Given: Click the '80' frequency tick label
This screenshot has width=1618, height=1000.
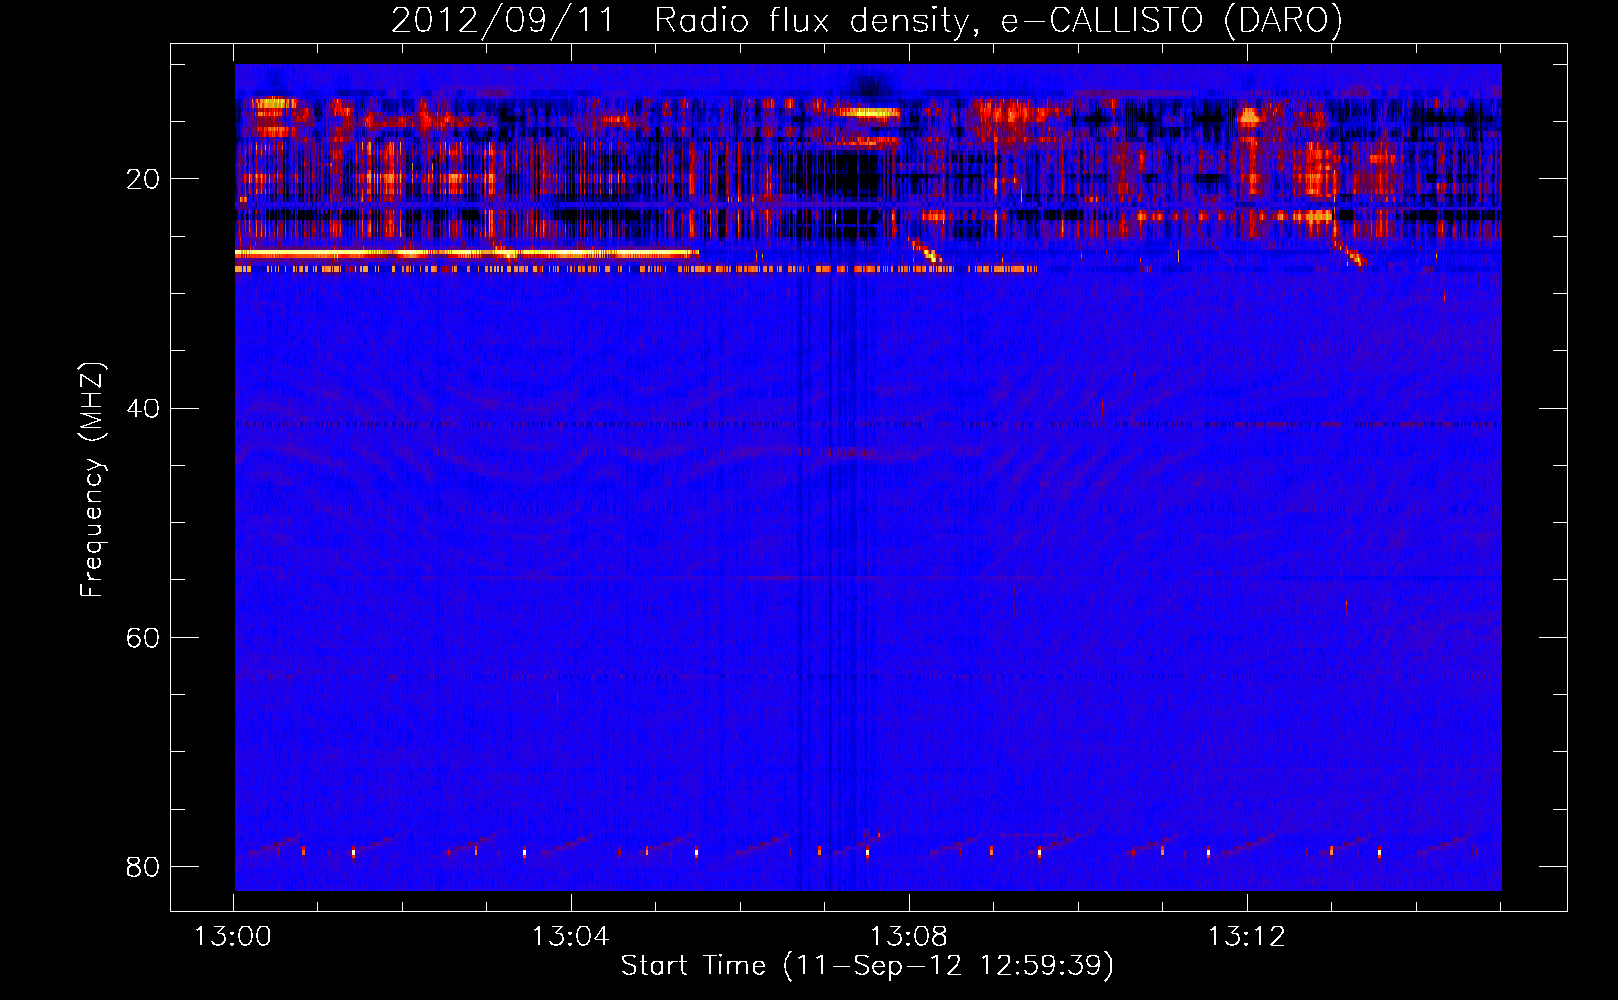Looking at the screenshot, I should 143,866.
